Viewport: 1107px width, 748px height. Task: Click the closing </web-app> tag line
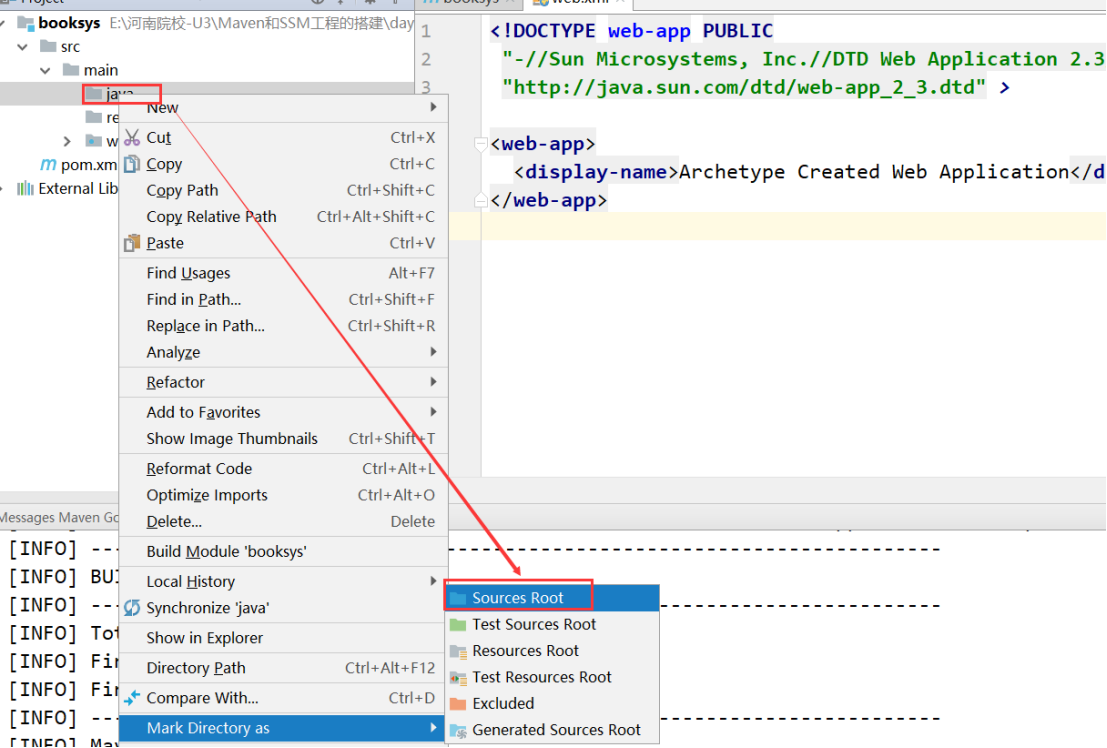[x=549, y=201]
